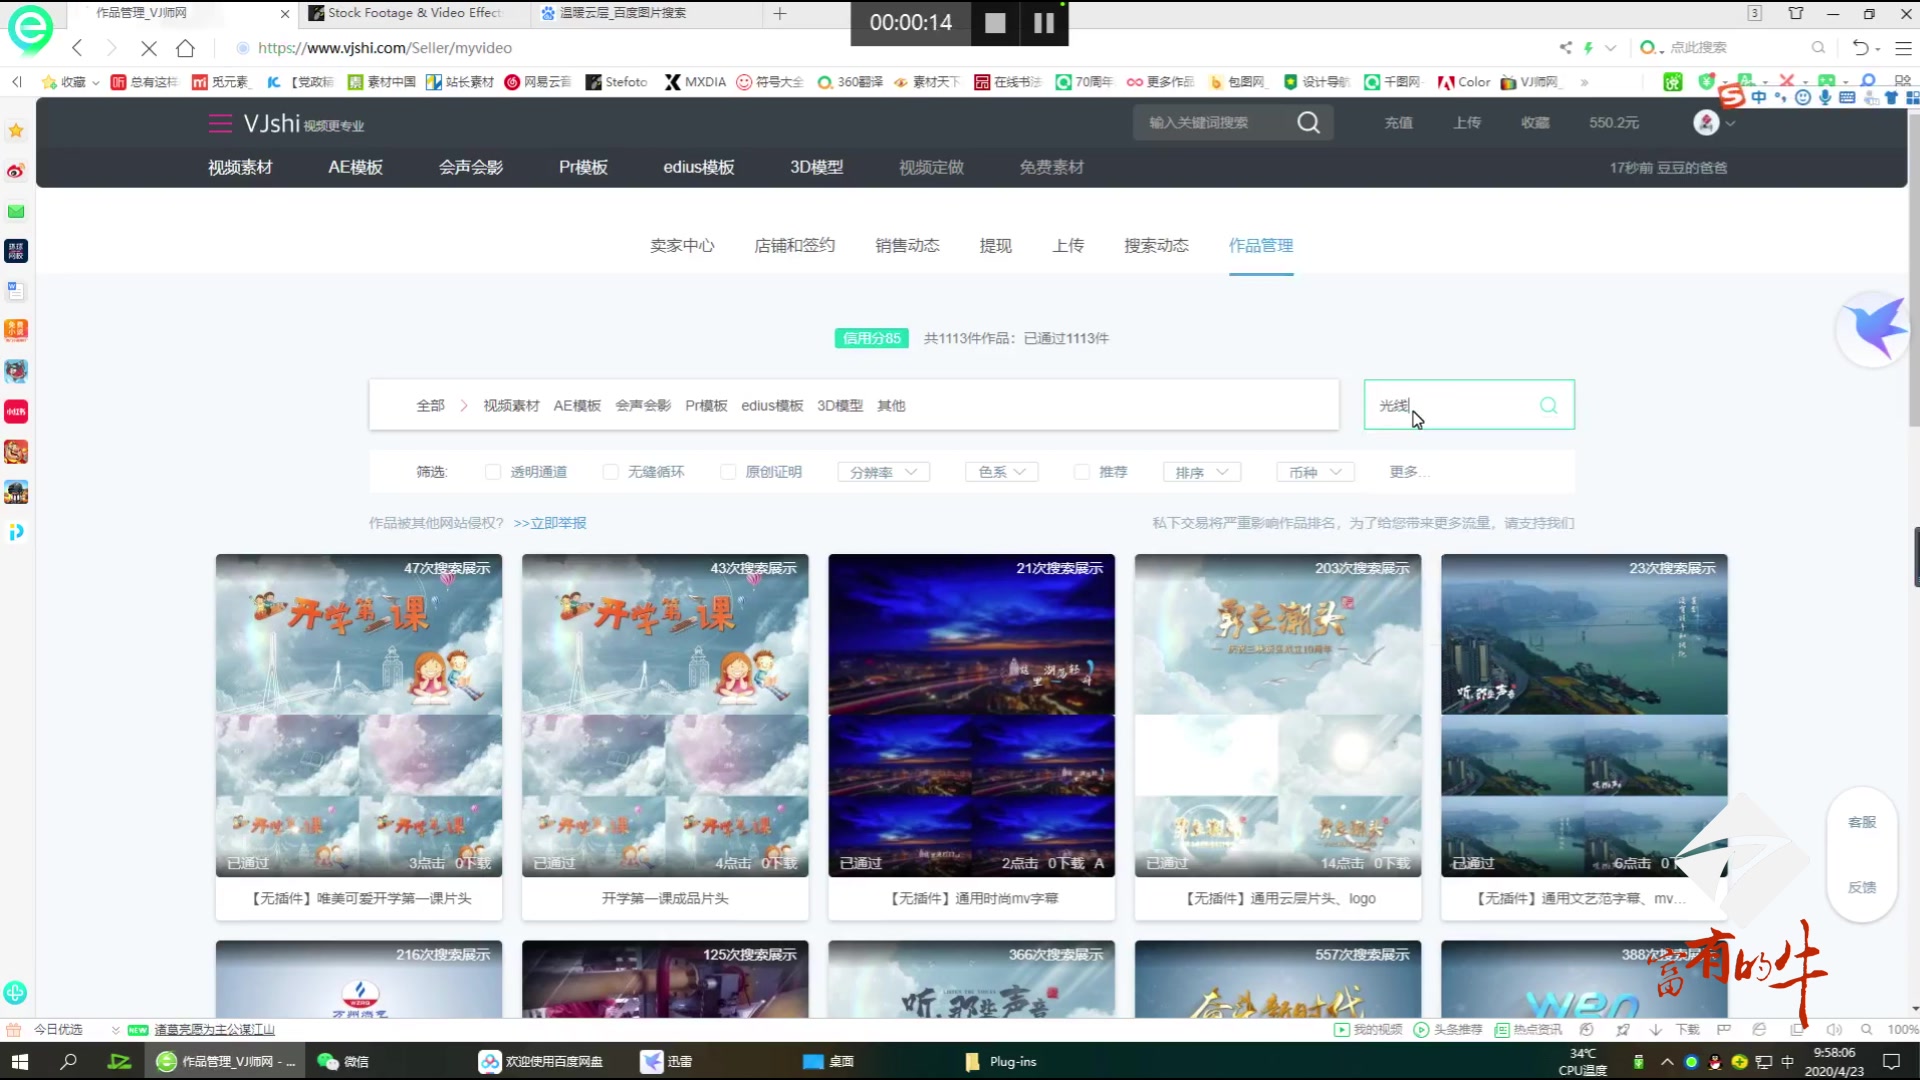Click the green mail icon in left sidebar

[15, 211]
